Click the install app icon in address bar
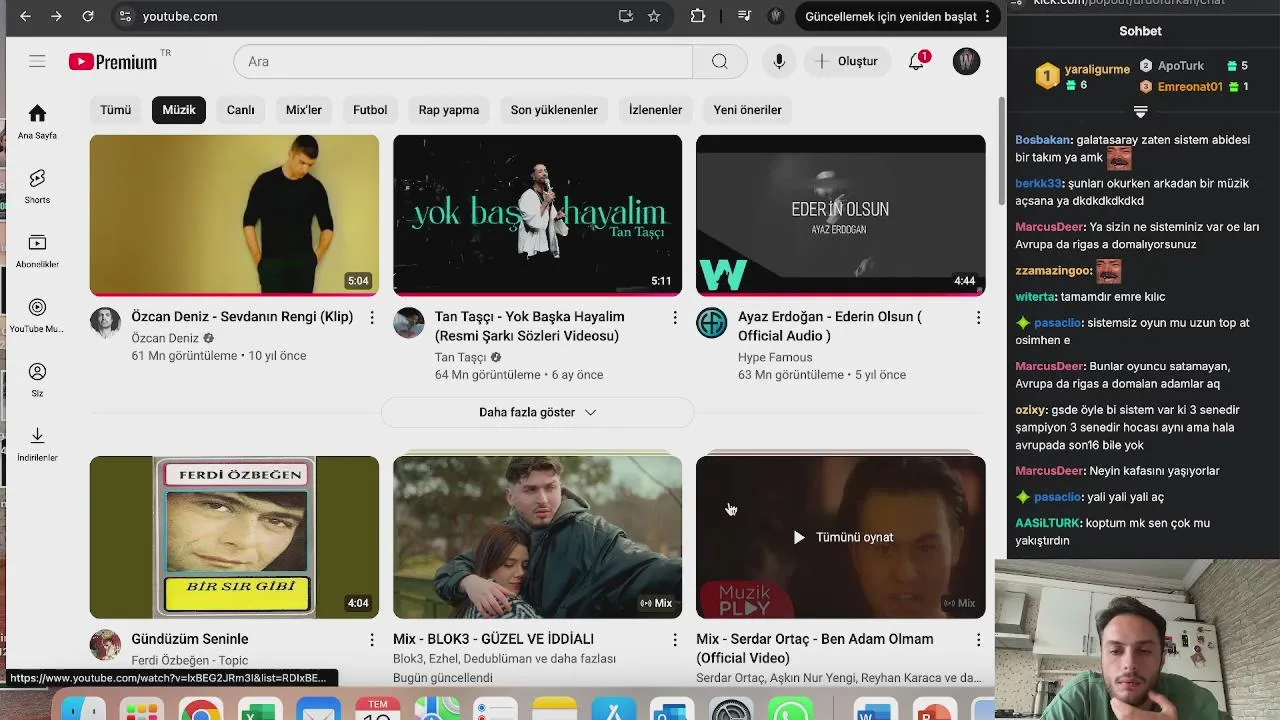This screenshot has height=720, width=1280. click(x=626, y=16)
